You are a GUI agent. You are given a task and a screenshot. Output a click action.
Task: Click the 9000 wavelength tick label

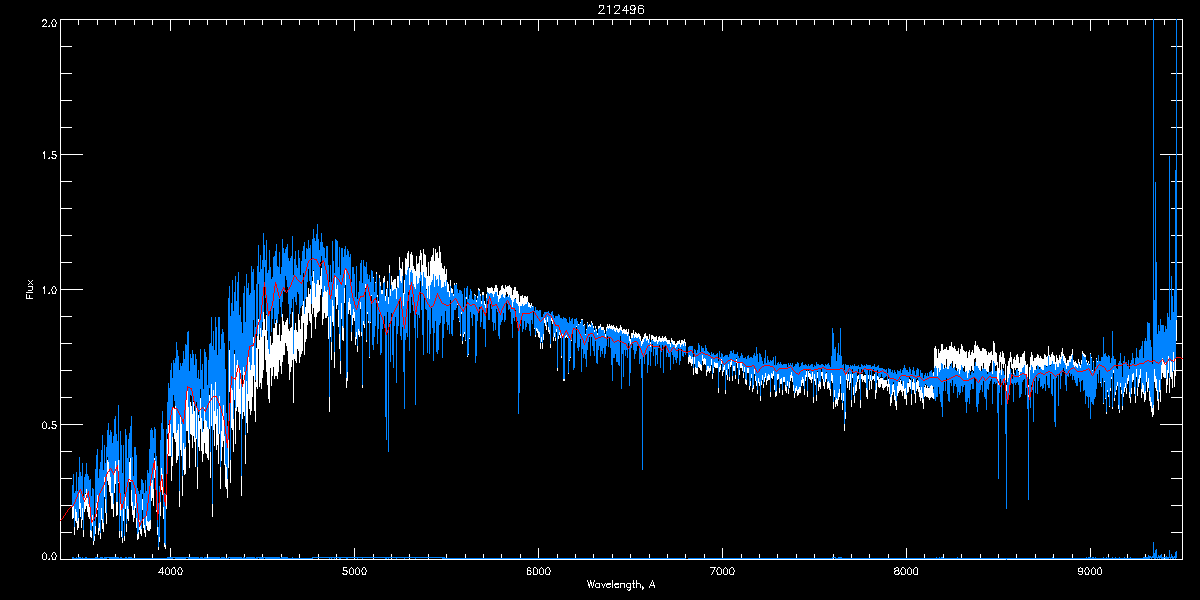(1090, 571)
